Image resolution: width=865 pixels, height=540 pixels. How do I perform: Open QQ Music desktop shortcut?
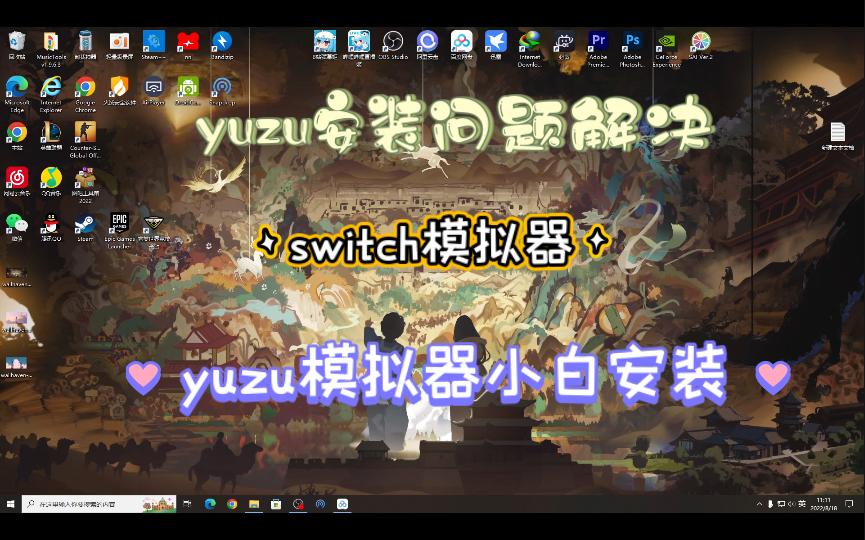pyautogui.click(x=51, y=178)
